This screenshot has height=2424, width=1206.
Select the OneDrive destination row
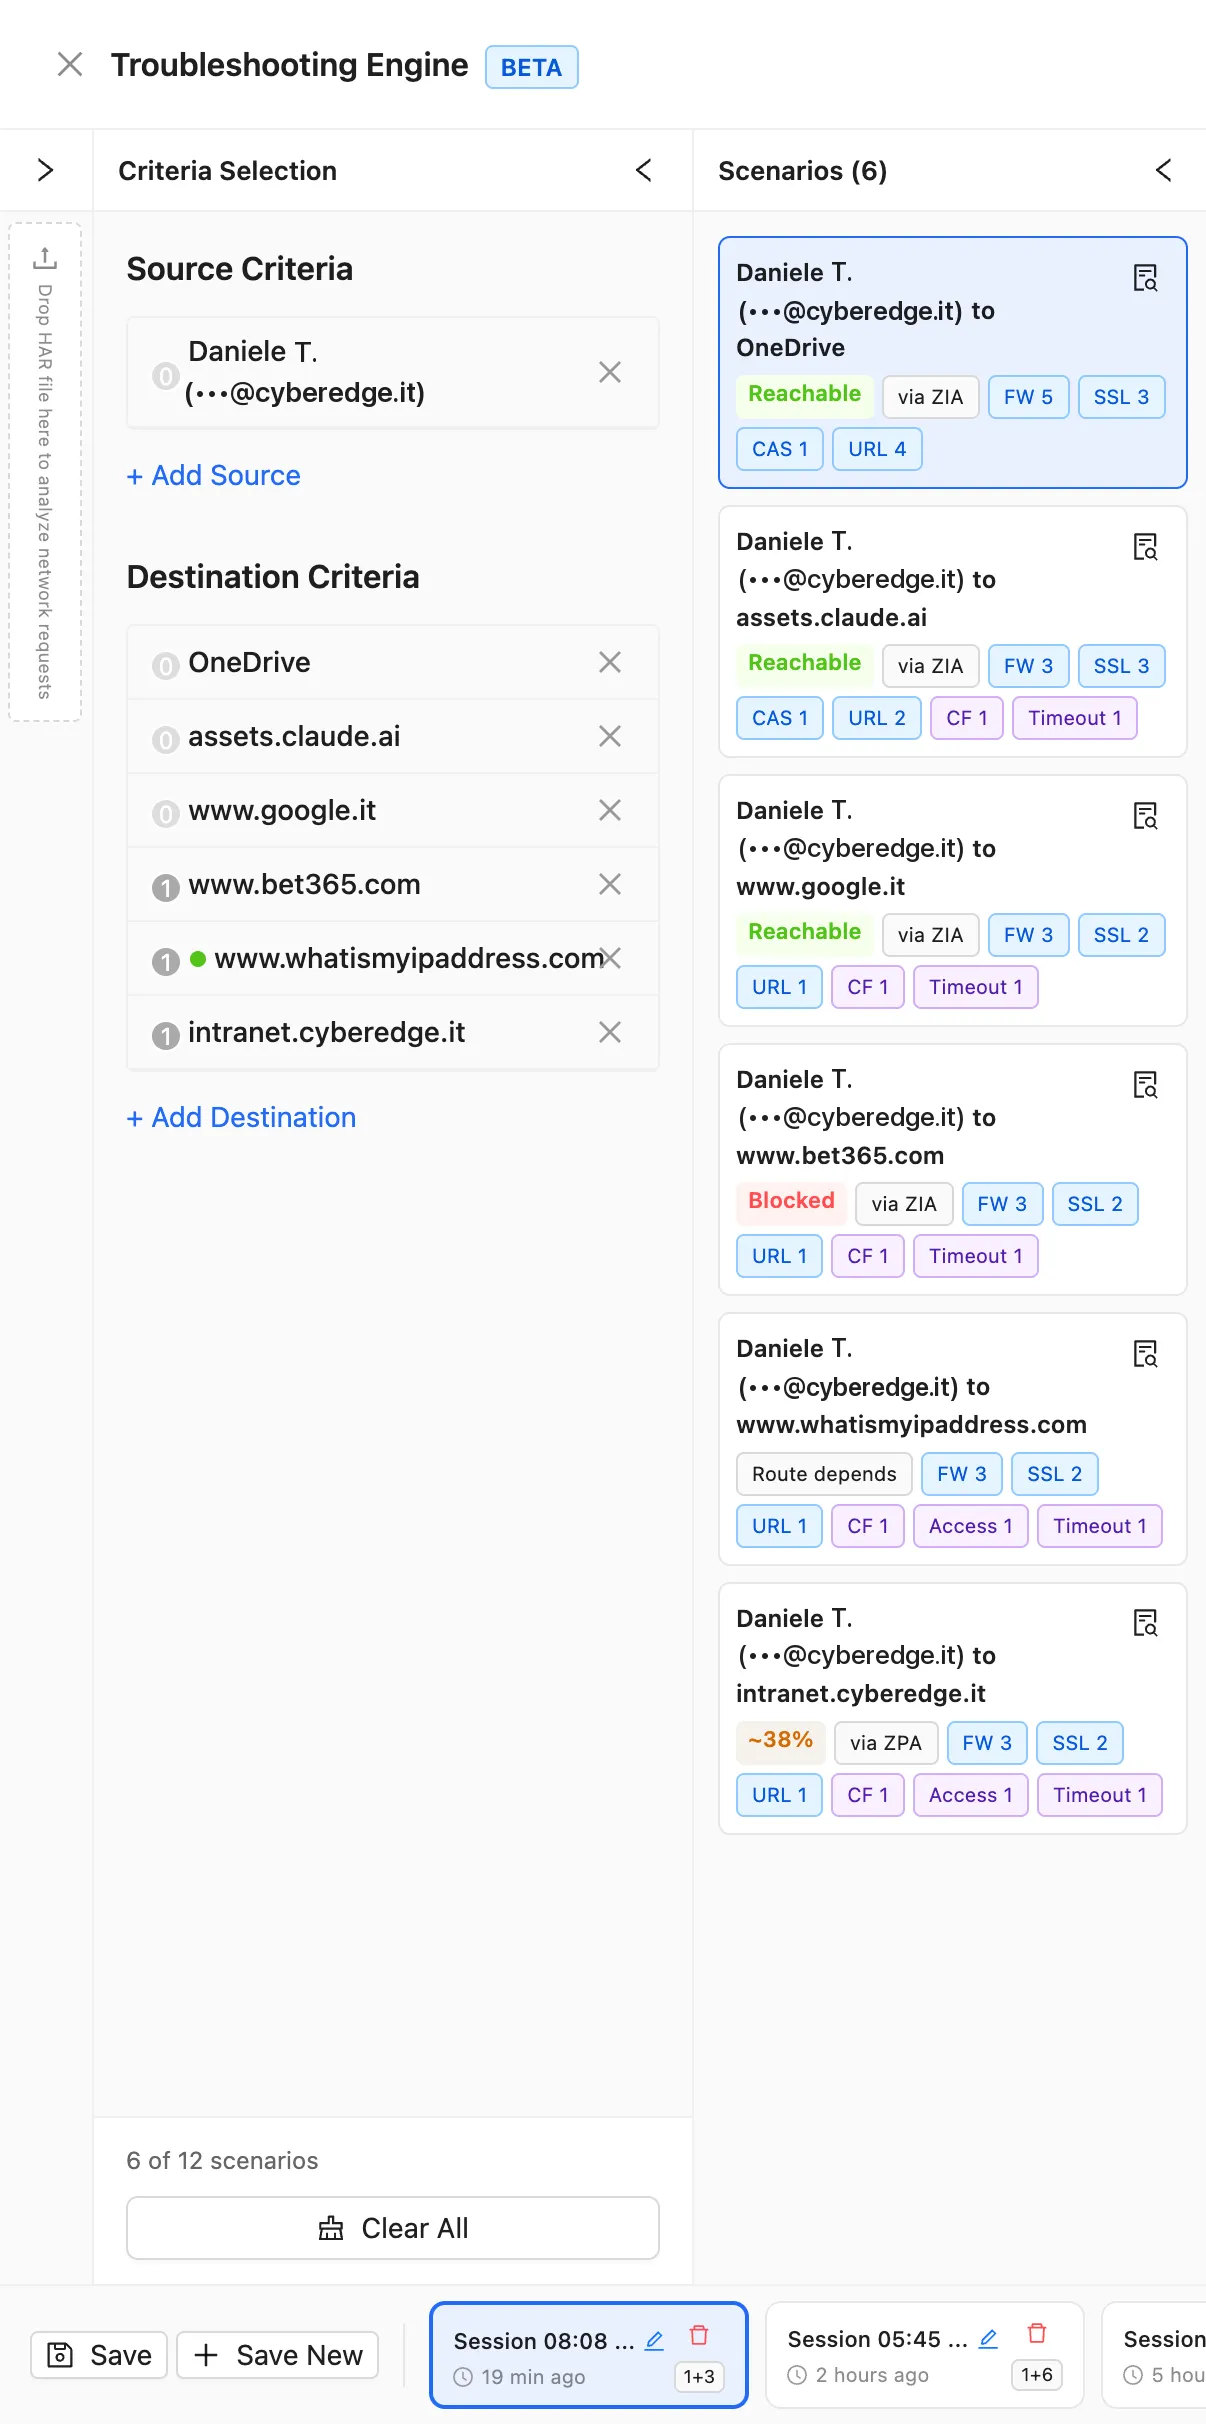point(393,662)
